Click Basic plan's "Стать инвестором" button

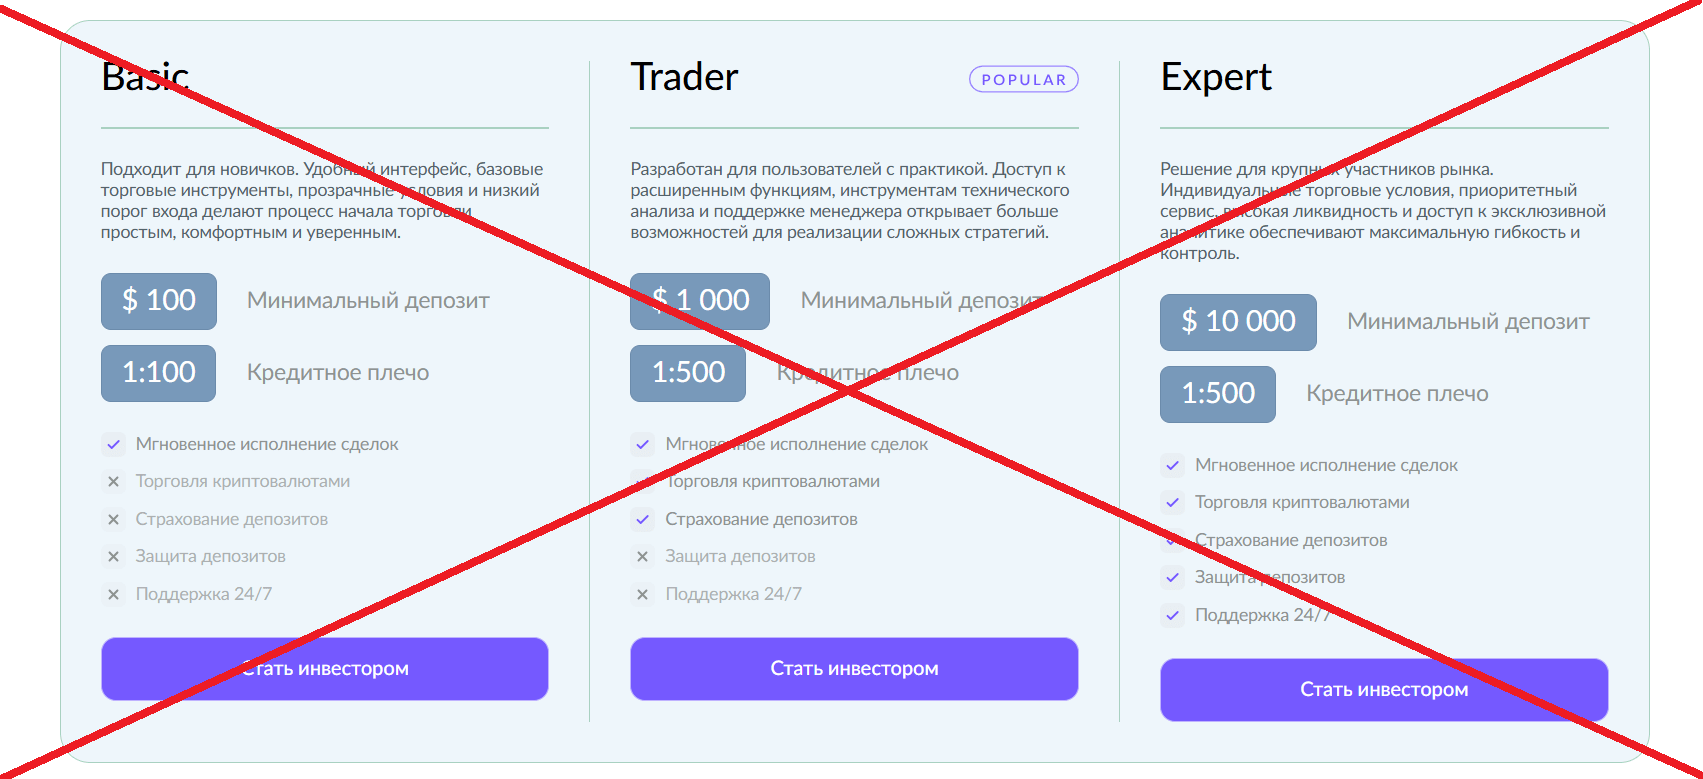click(325, 669)
